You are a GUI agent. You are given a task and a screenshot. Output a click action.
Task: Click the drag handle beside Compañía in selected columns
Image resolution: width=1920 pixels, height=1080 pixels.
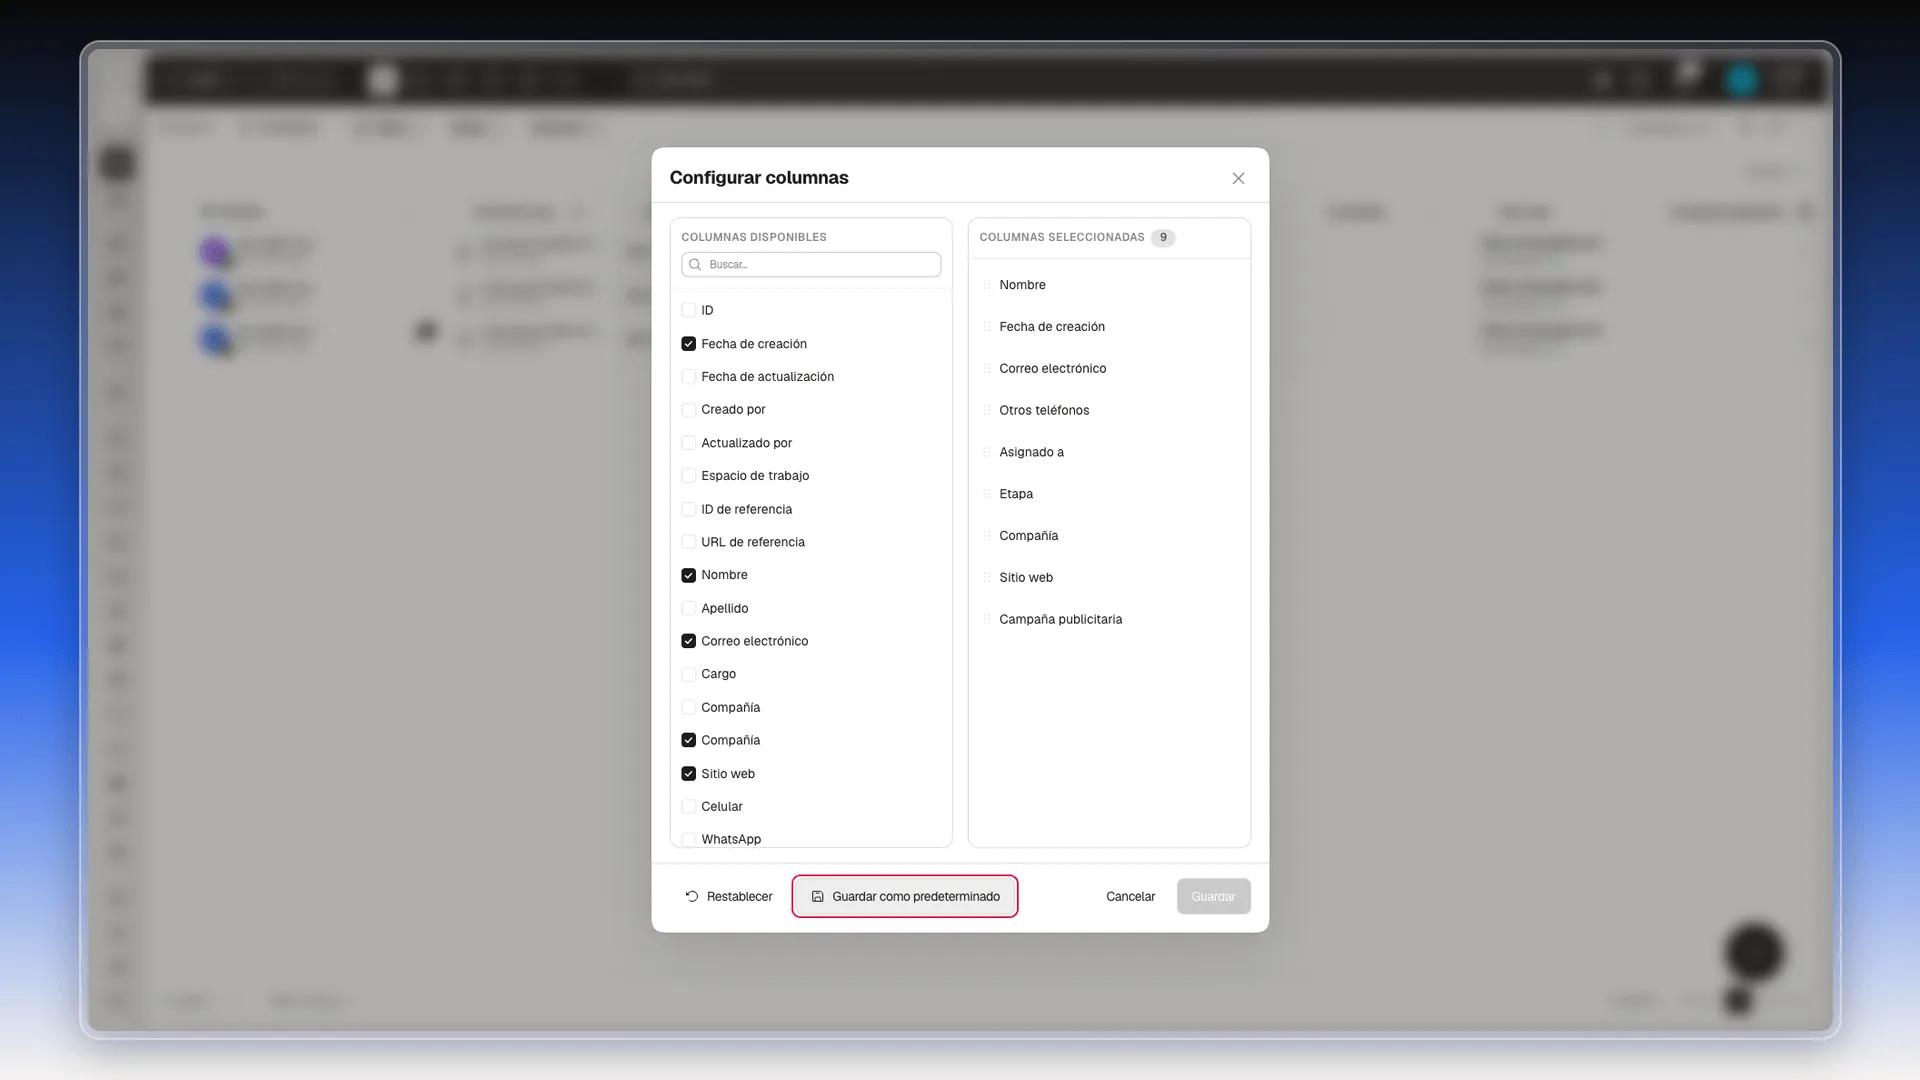[x=987, y=536]
